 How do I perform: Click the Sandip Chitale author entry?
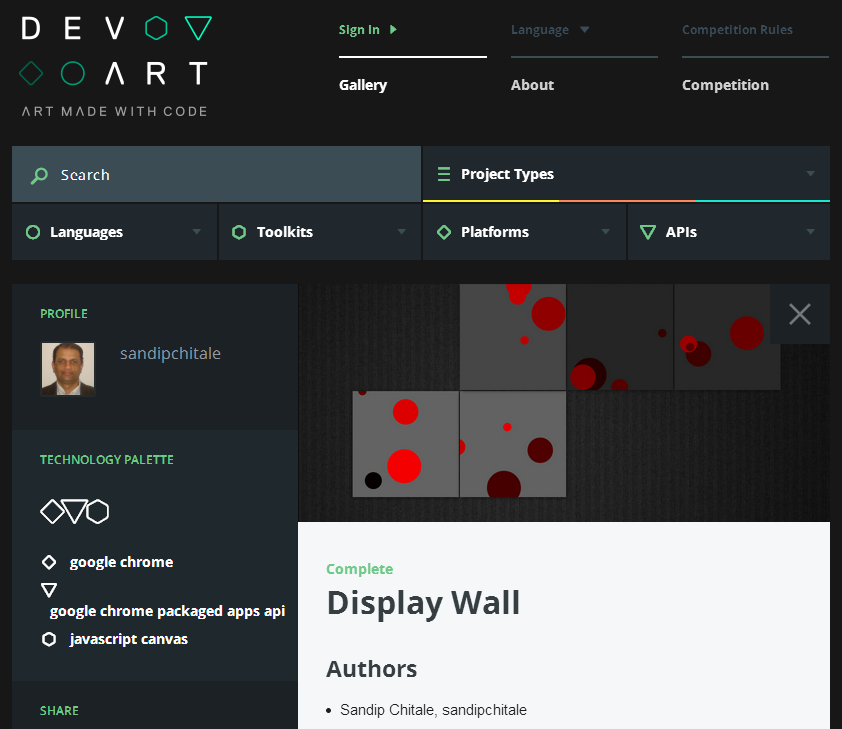433,710
